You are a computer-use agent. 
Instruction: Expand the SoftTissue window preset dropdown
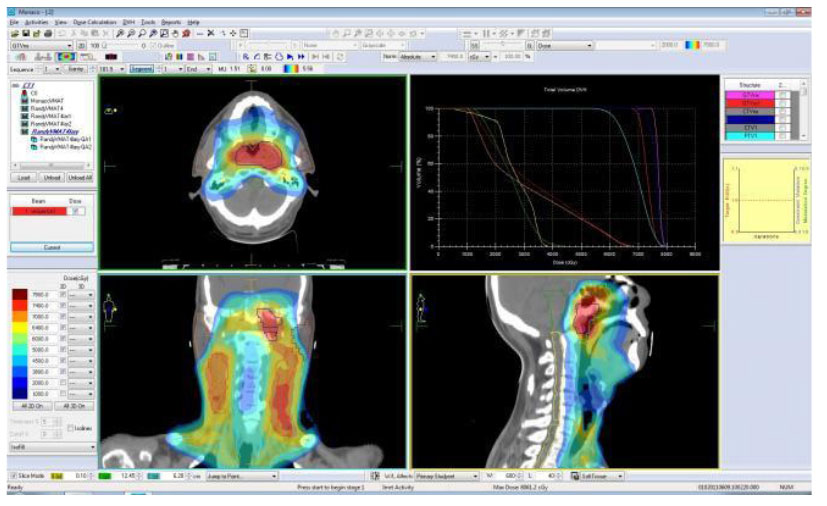(x=622, y=476)
